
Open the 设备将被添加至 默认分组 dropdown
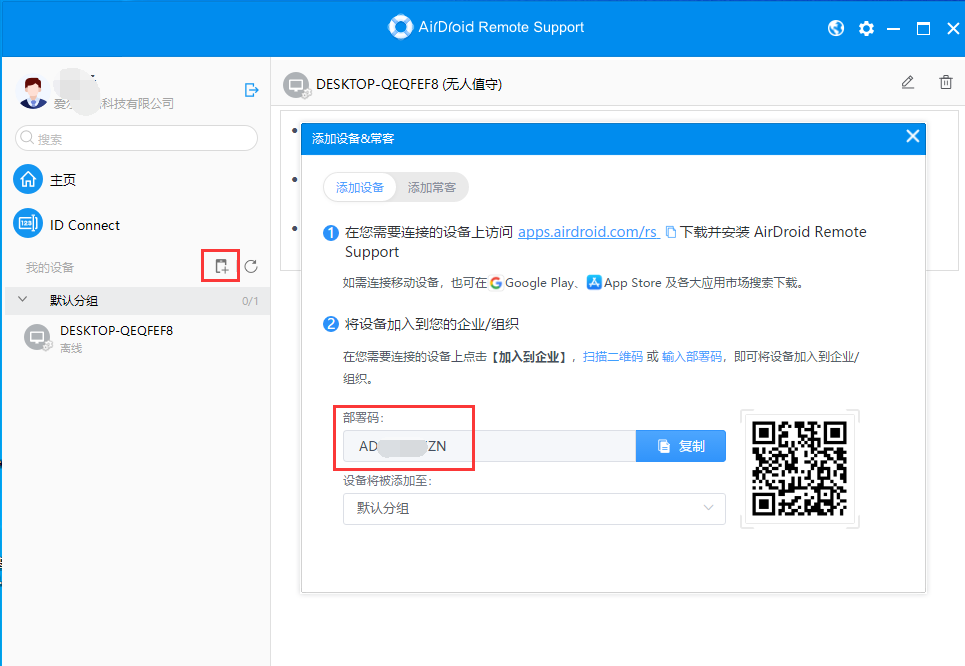pyautogui.click(x=534, y=508)
